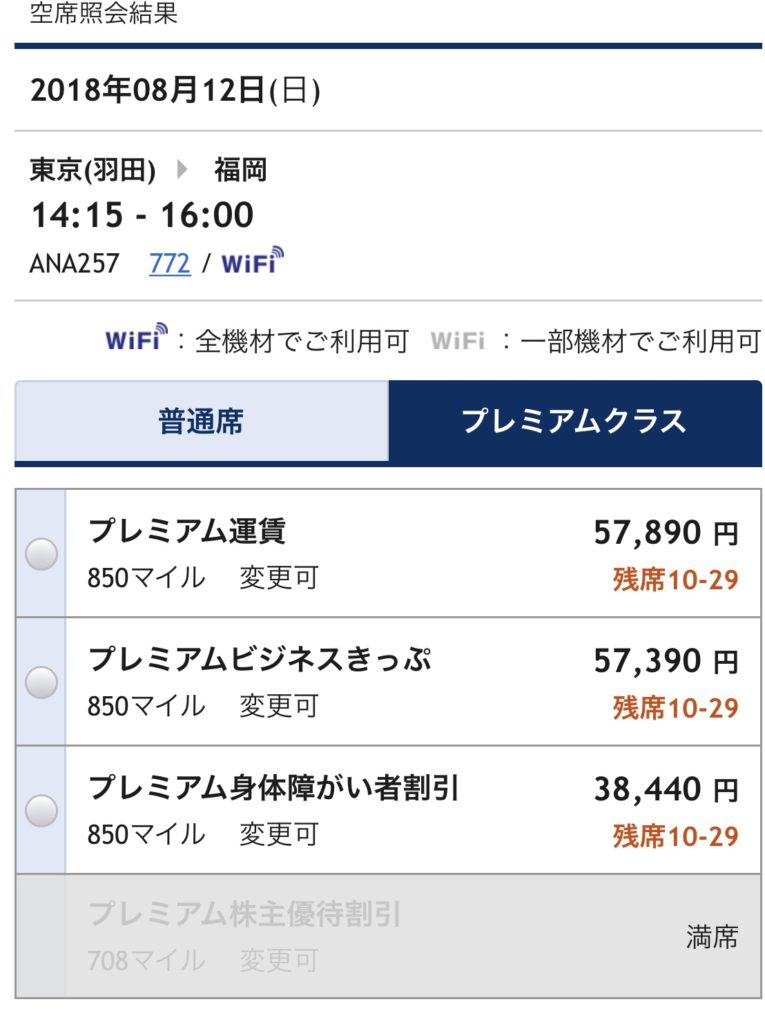Click the 38,440 円 fare price
Screen dimensions: 765x1024
click(666, 790)
